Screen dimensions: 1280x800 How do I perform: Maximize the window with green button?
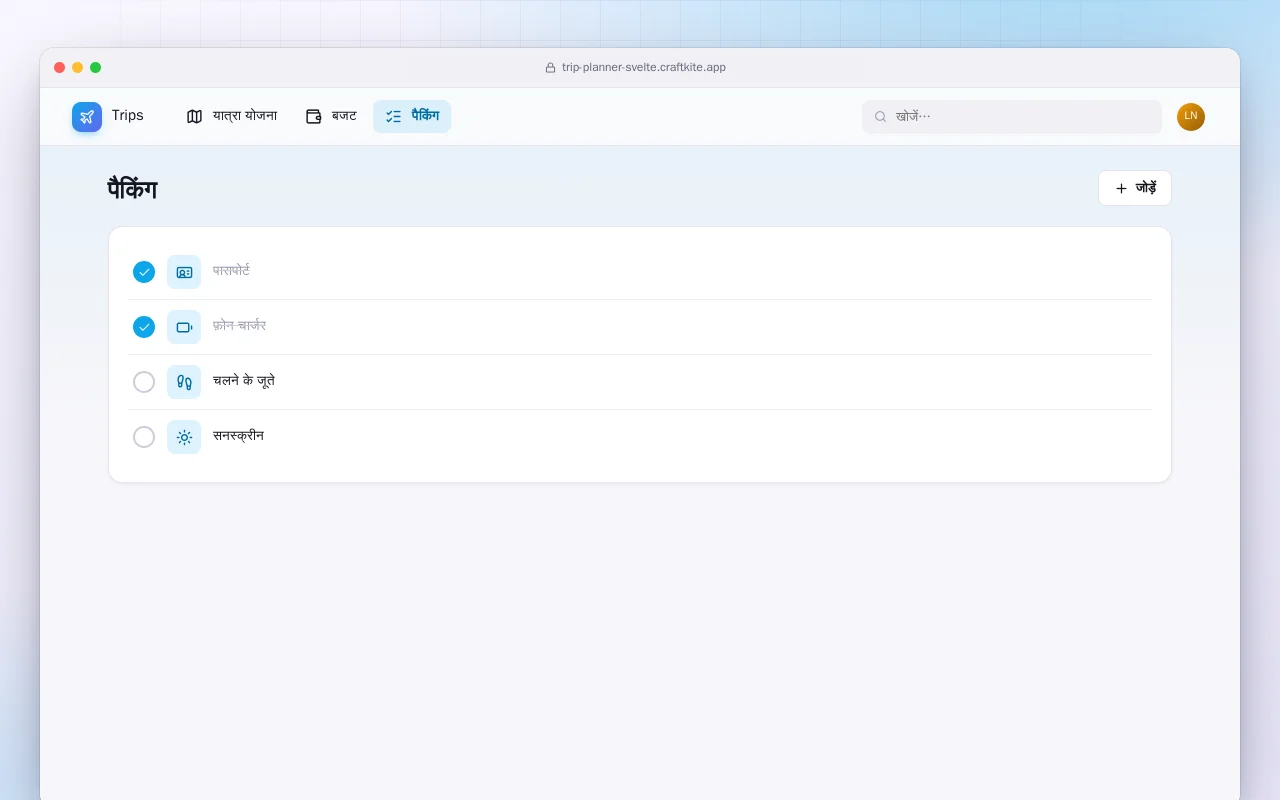pos(96,68)
